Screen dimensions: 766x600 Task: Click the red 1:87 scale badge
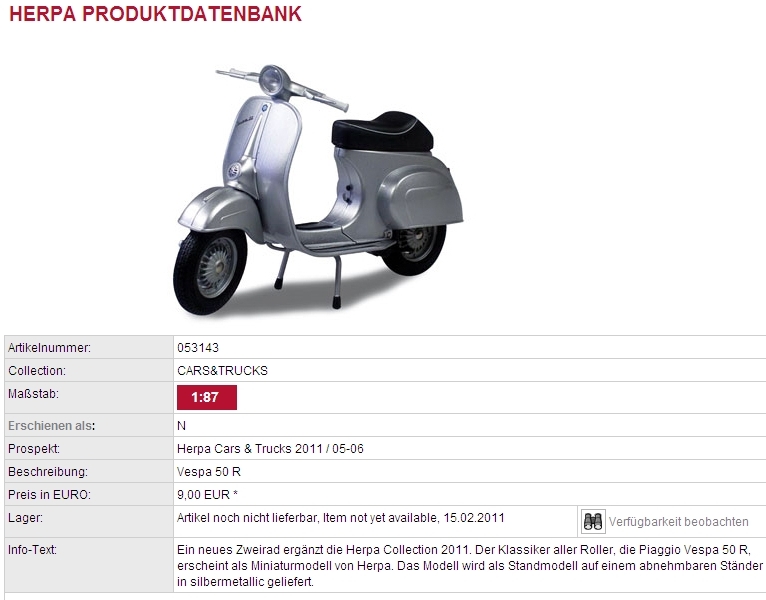coord(207,397)
